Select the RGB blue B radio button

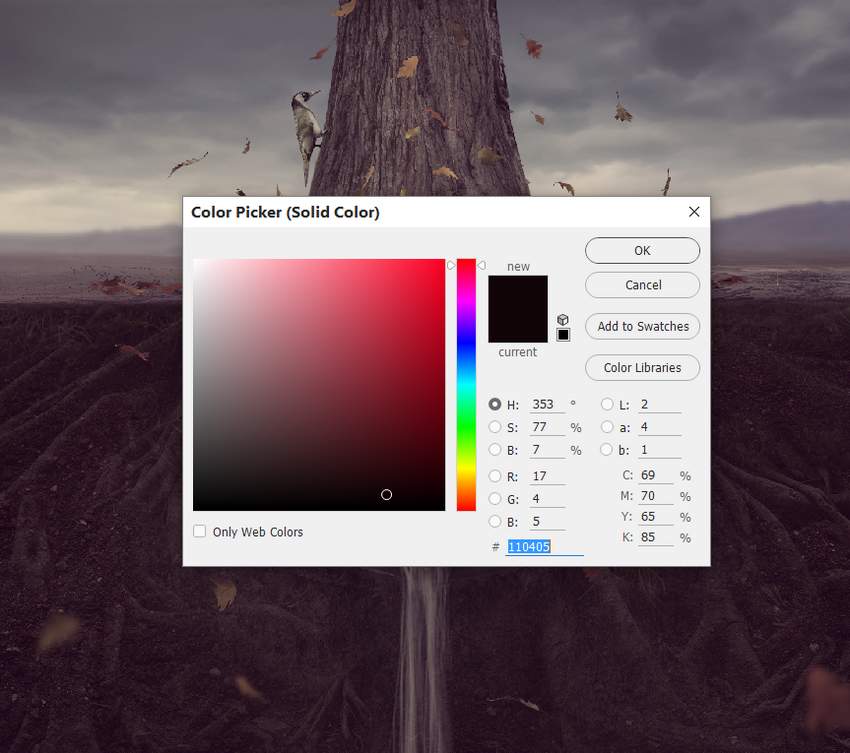click(x=494, y=522)
